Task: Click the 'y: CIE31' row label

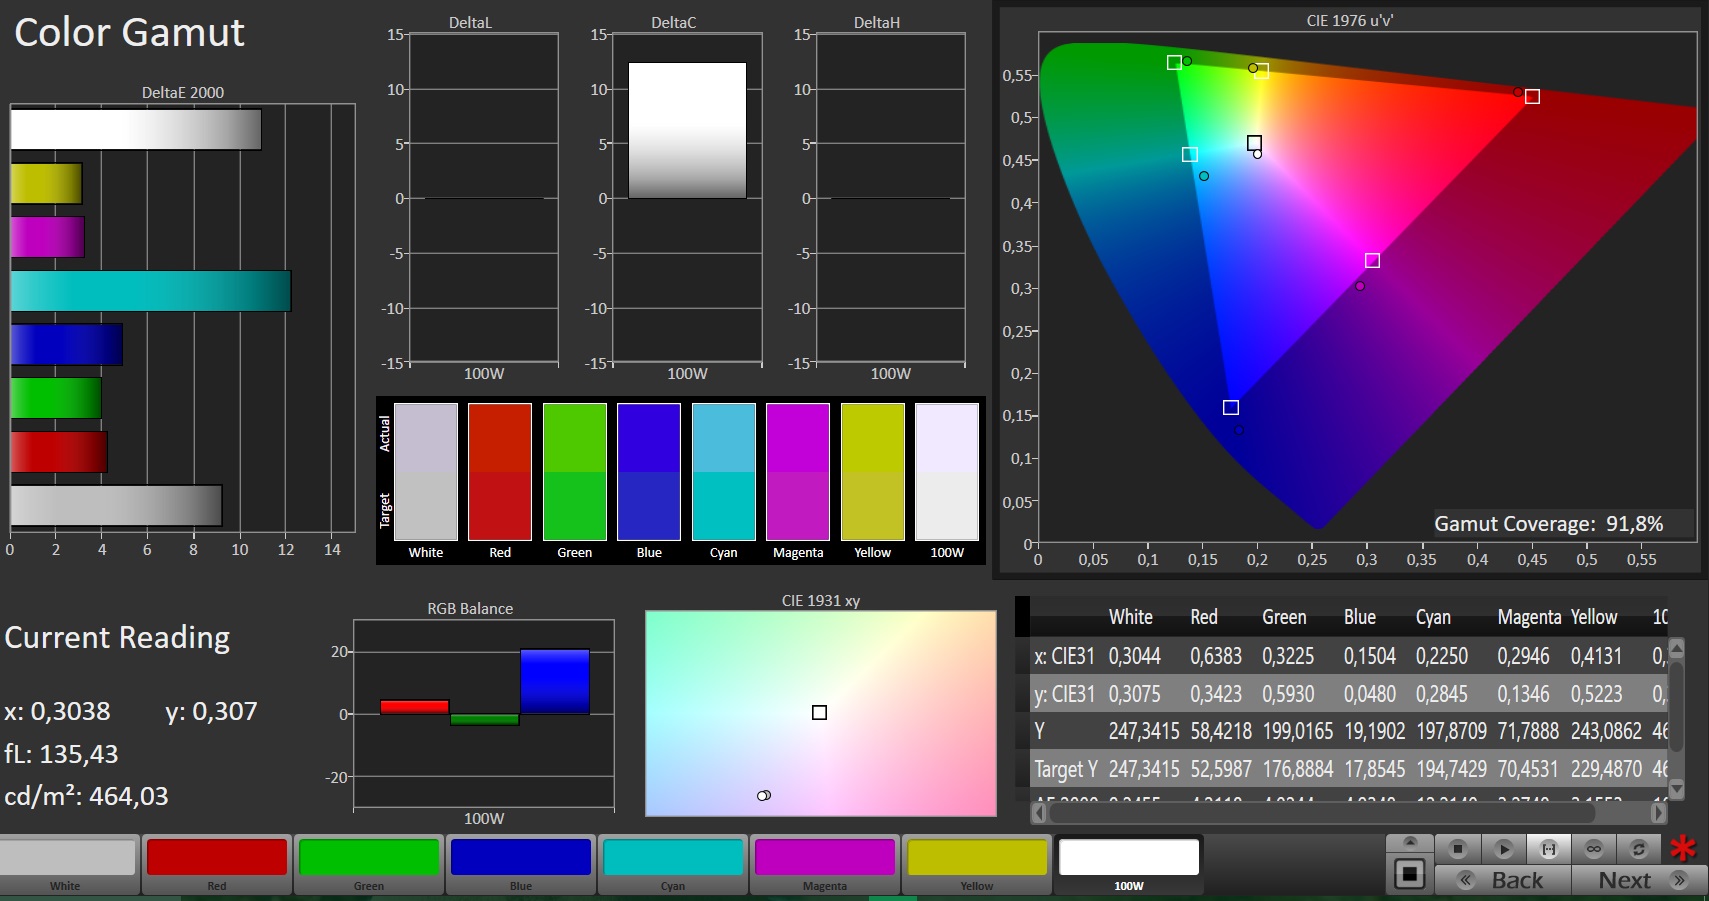Action: click(x=1064, y=694)
